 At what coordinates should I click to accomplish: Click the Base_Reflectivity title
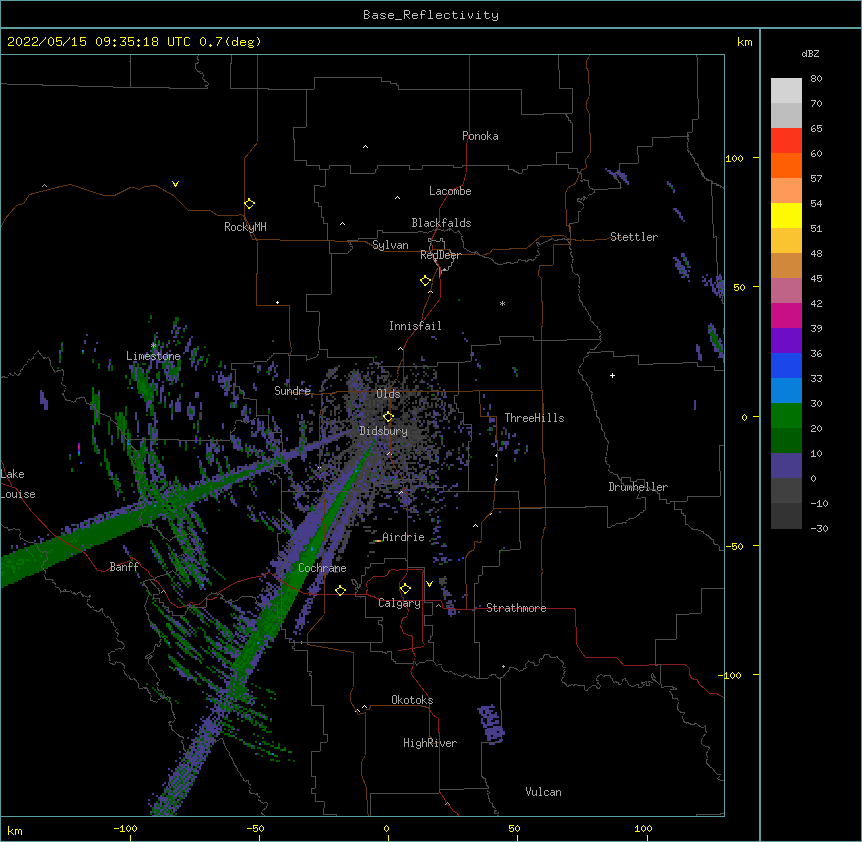tap(431, 15)
